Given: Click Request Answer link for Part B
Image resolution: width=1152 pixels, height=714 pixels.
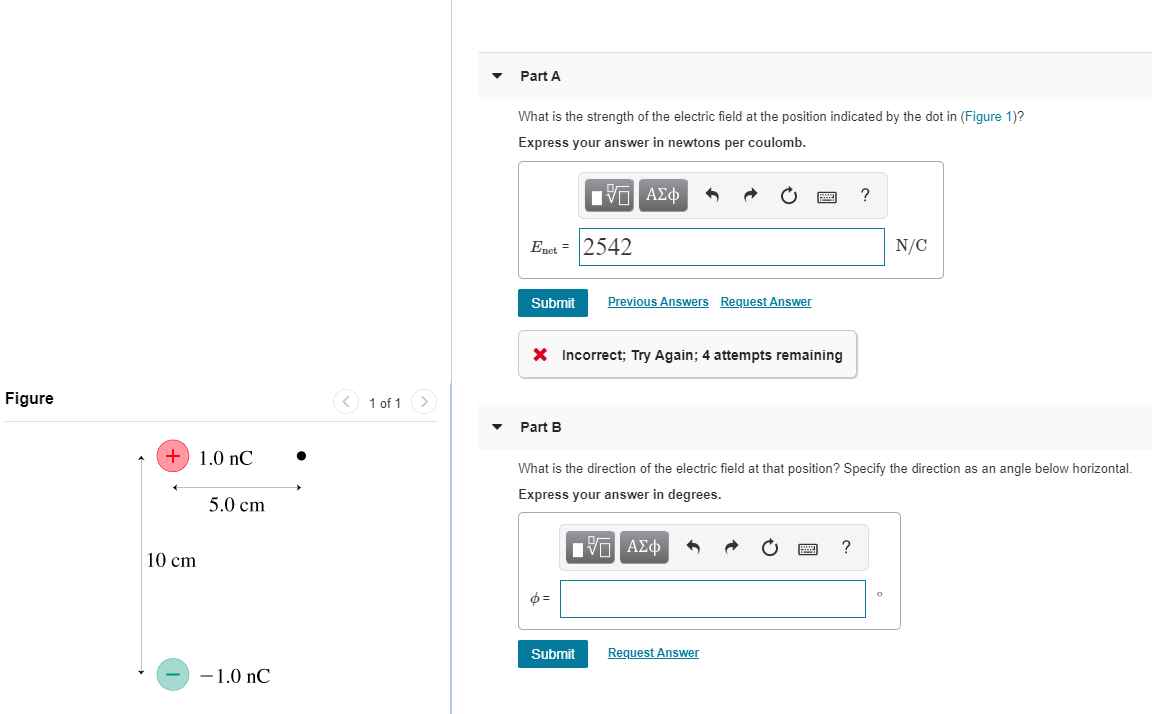Looking at the screenshot, I should pos(653,653).
